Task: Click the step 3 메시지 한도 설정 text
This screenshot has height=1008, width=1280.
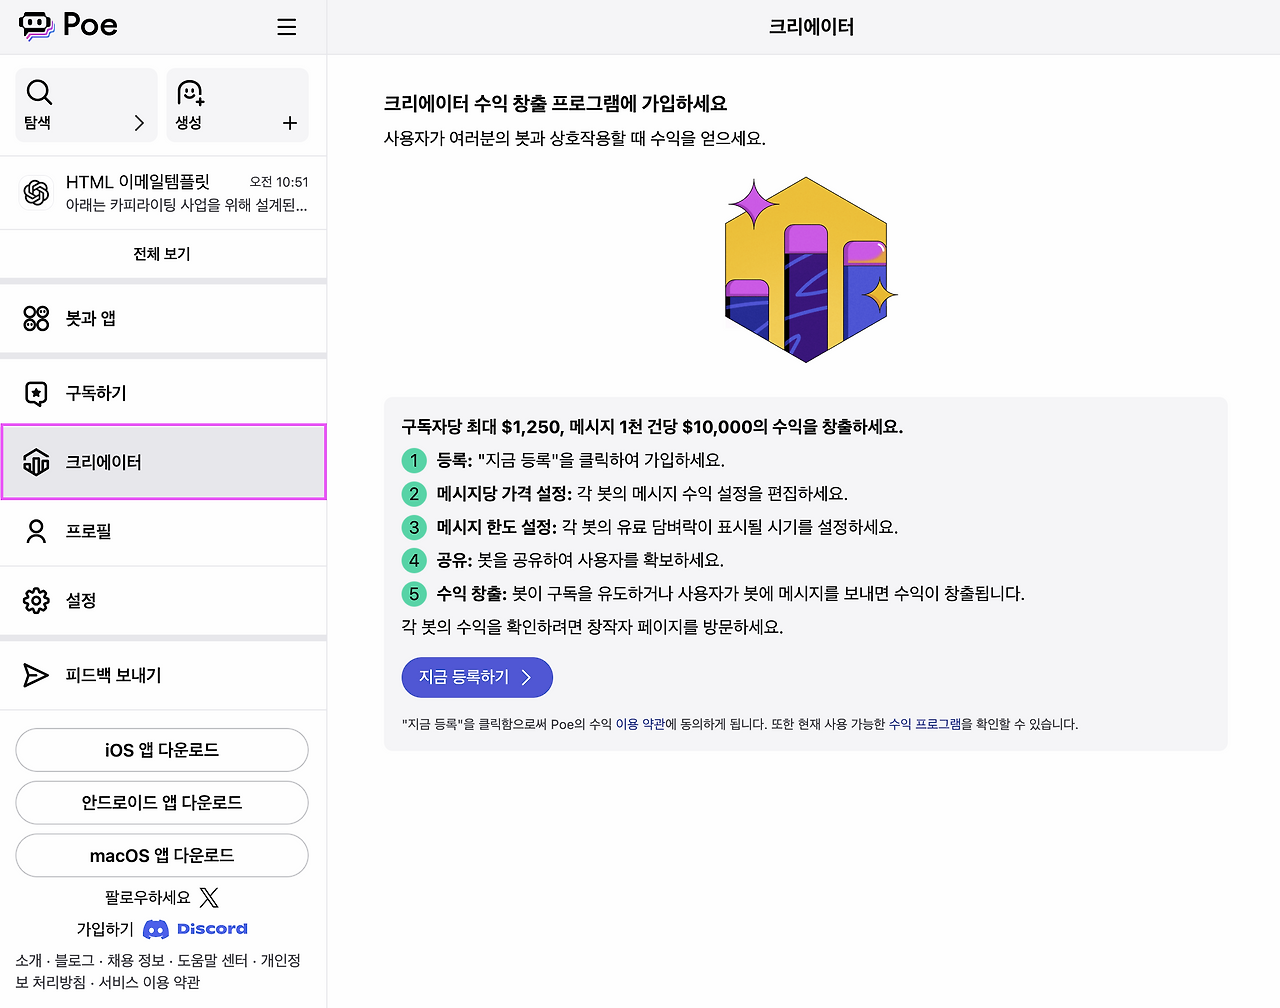Action: pos(667,527)
